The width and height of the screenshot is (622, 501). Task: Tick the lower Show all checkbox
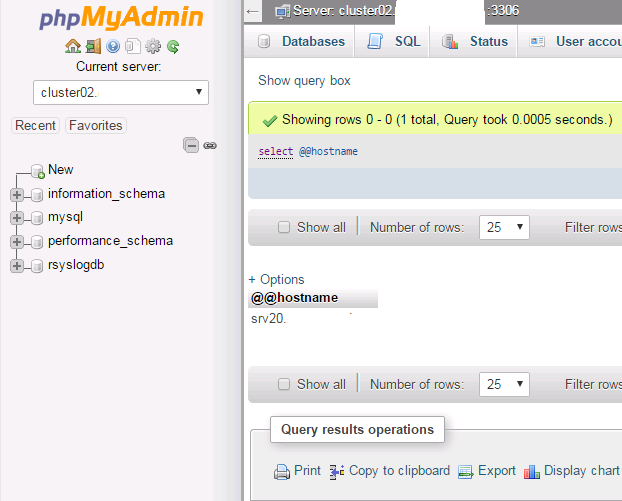tap(284, 384)
